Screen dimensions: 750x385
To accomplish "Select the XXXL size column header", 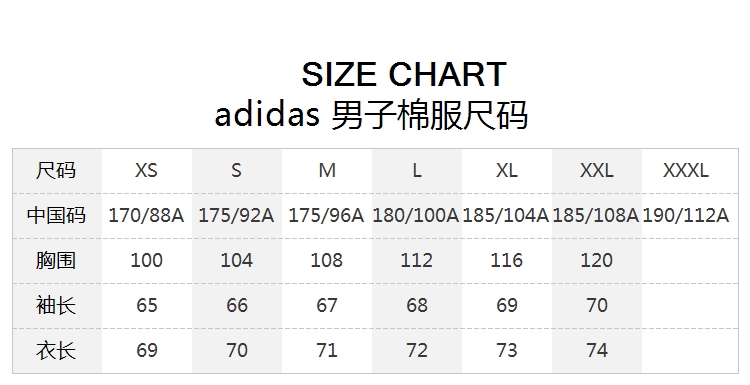I will (685, 170).
